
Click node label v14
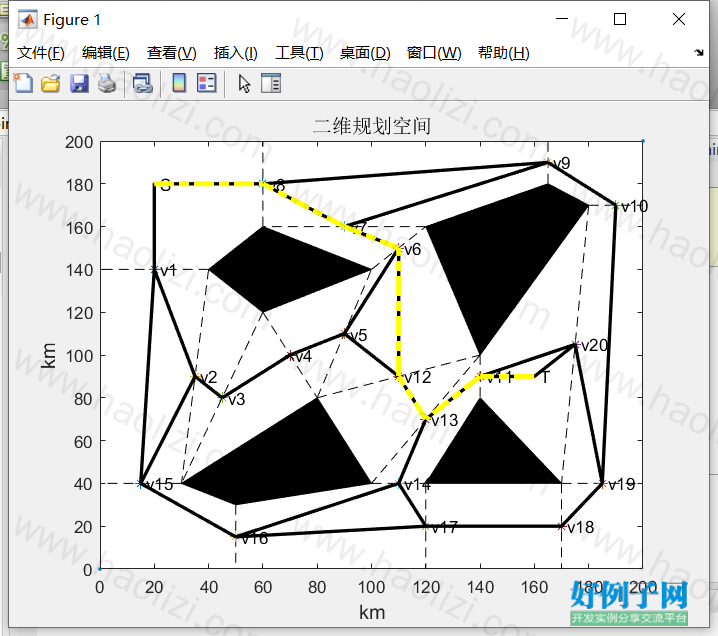coord(418,484)
